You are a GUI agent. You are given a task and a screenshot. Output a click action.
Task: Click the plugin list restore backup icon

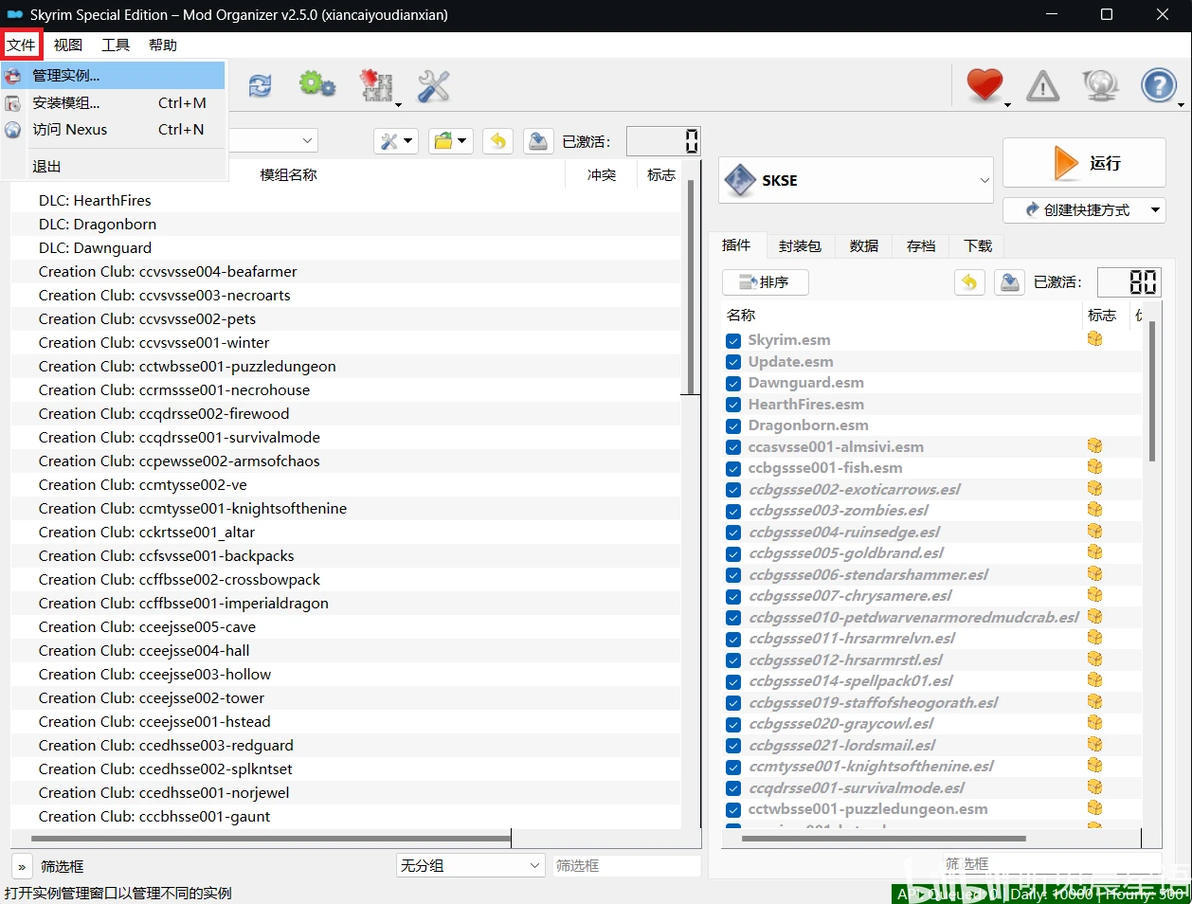[969, 282]
